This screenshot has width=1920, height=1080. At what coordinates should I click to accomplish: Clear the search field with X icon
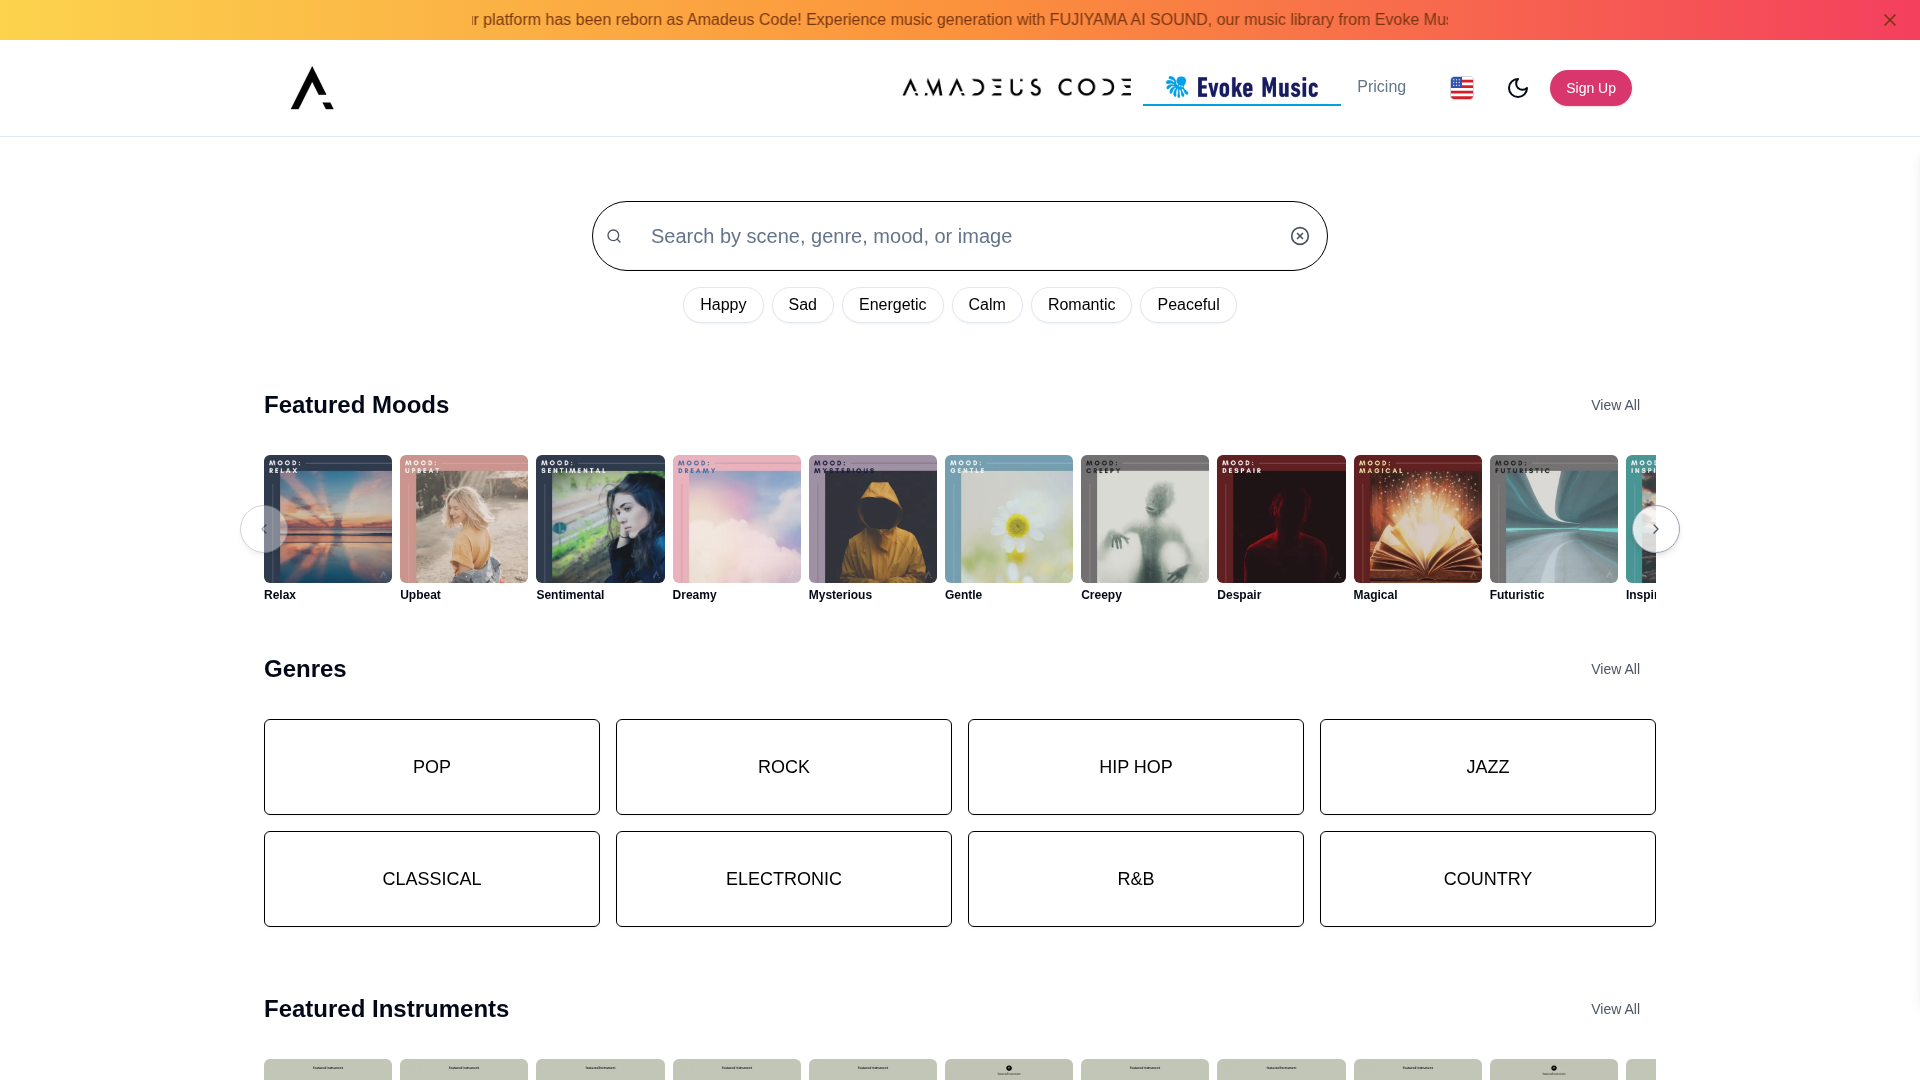pos(1299,236)
